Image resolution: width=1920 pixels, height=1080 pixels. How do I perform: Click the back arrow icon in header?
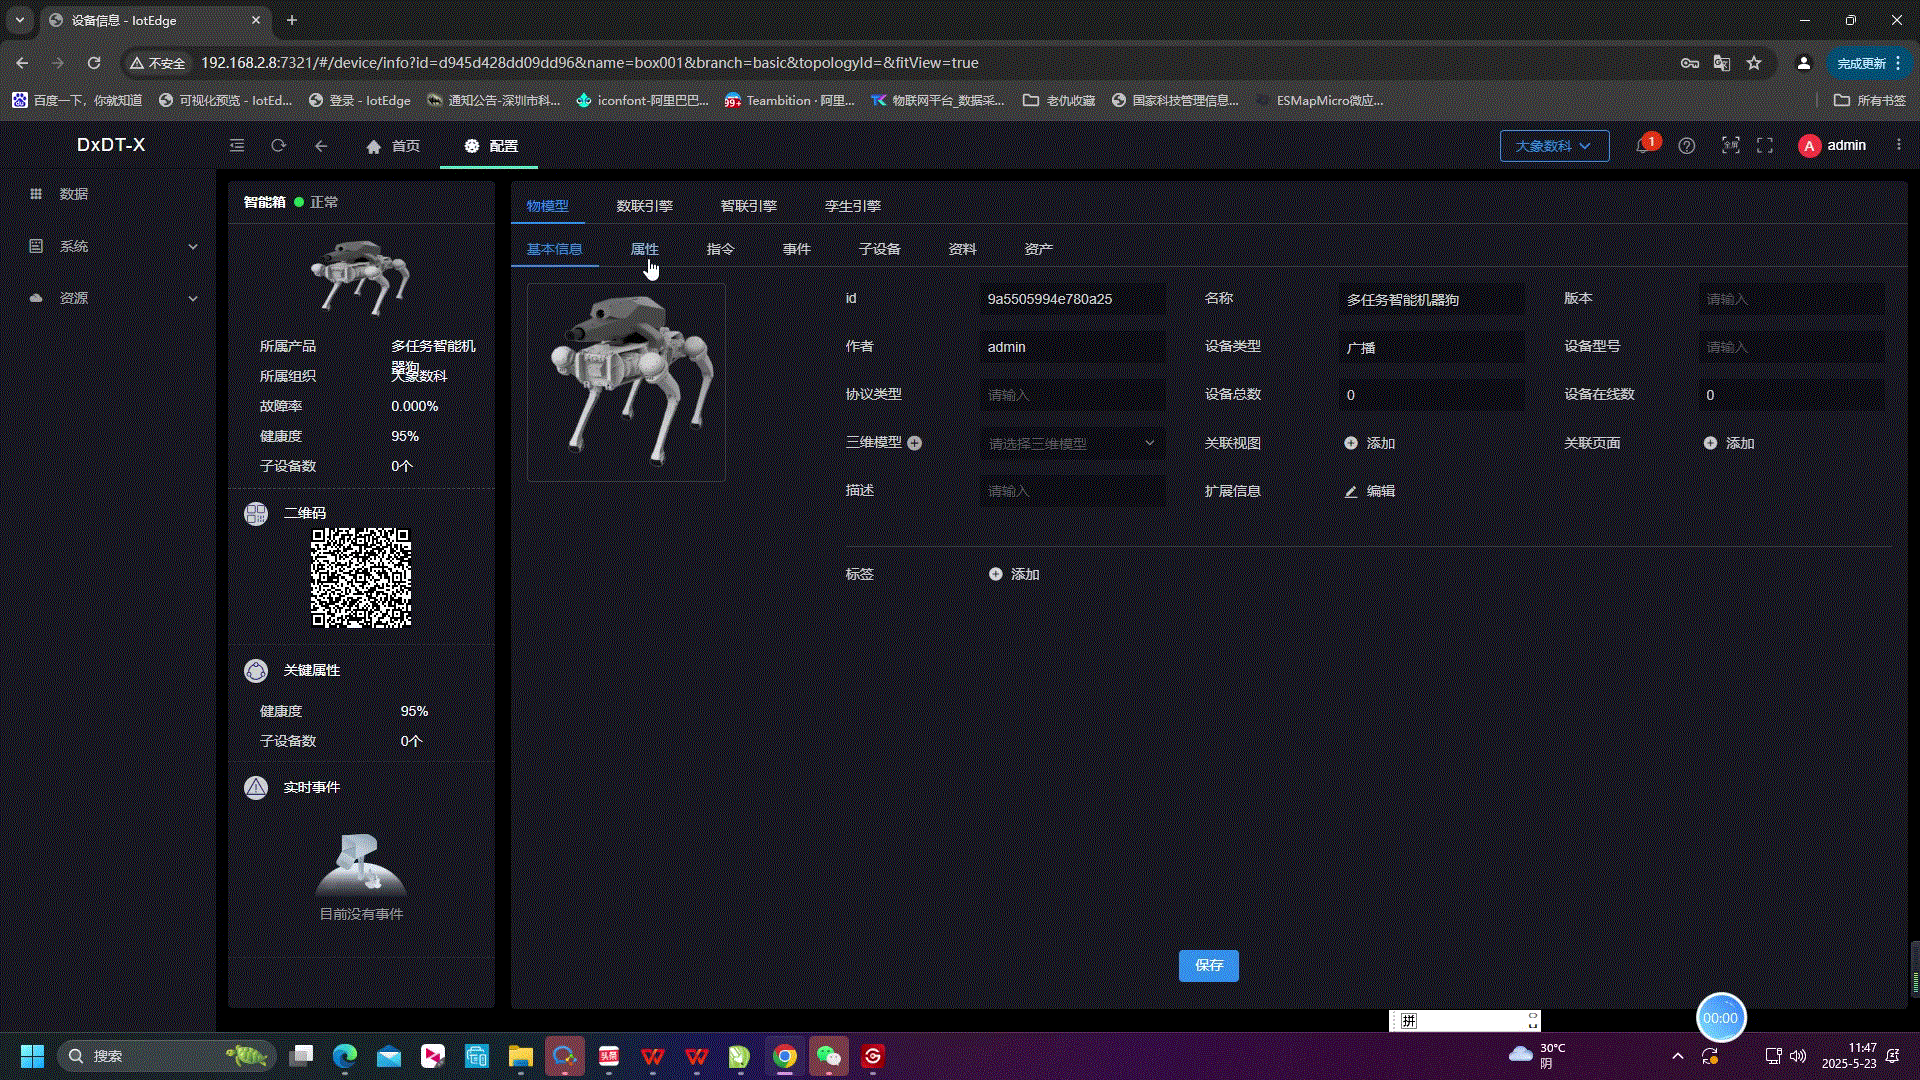[321, 146]
